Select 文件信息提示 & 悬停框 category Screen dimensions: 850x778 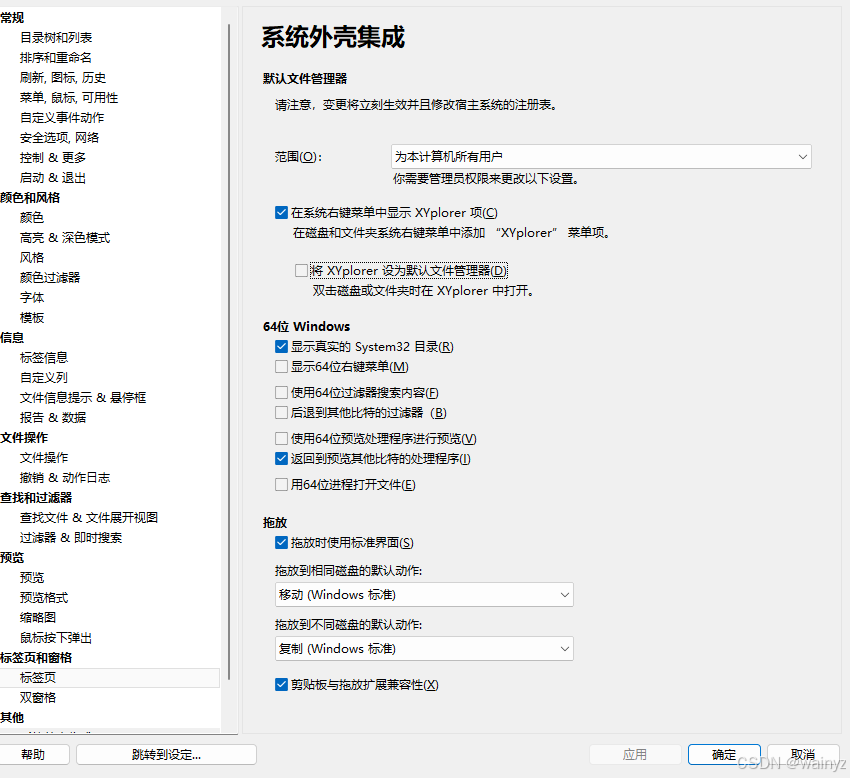pos(83,398)
